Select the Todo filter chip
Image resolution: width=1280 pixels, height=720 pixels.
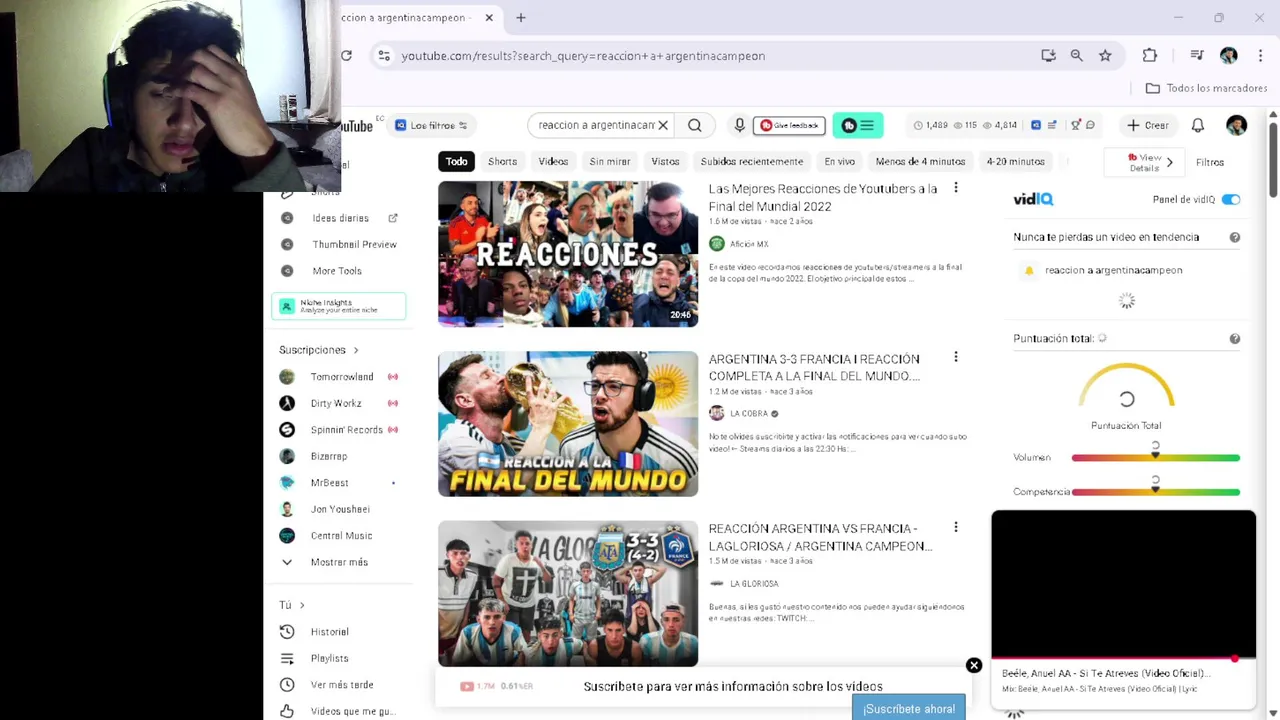[456, 161]
